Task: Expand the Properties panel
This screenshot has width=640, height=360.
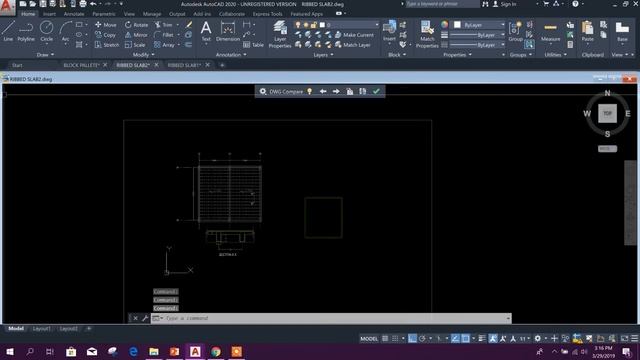Action: [457, 55]
